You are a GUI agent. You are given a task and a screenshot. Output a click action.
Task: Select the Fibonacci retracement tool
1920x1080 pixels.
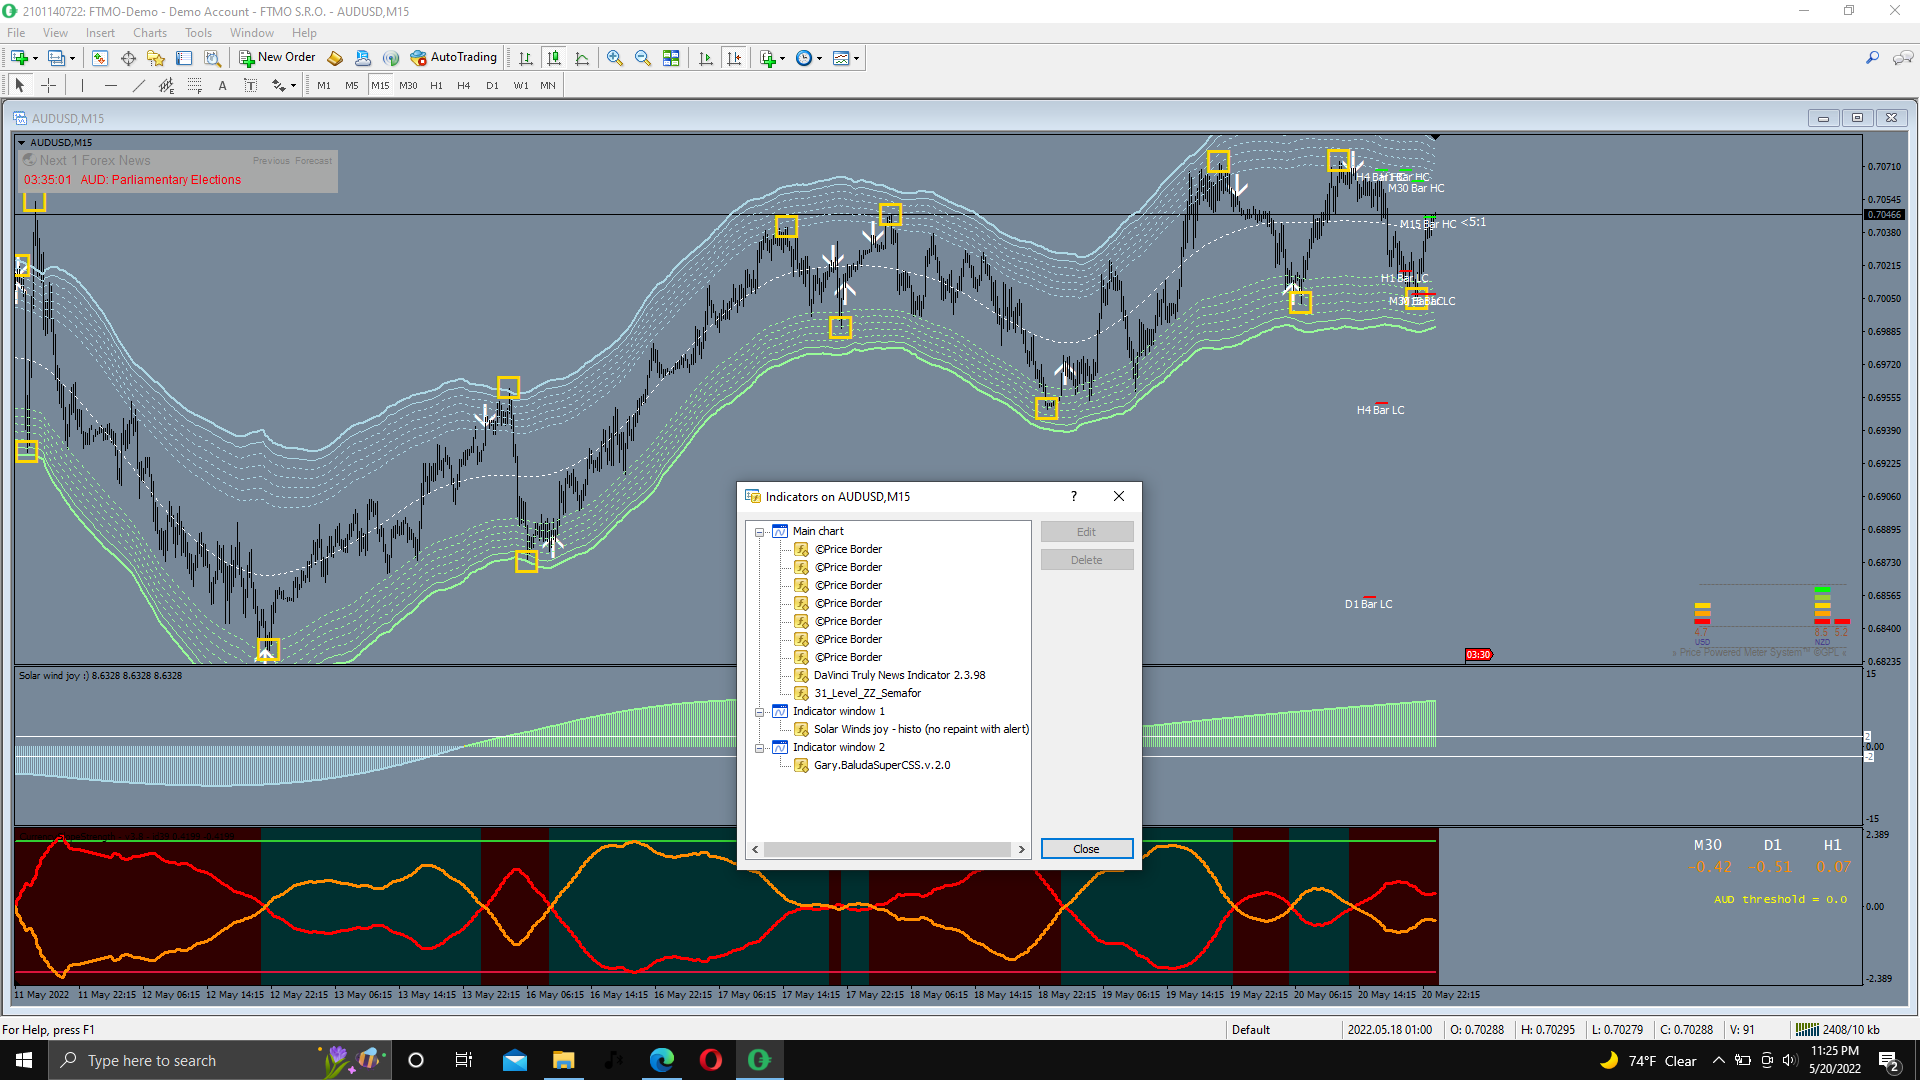click(195, 86)
